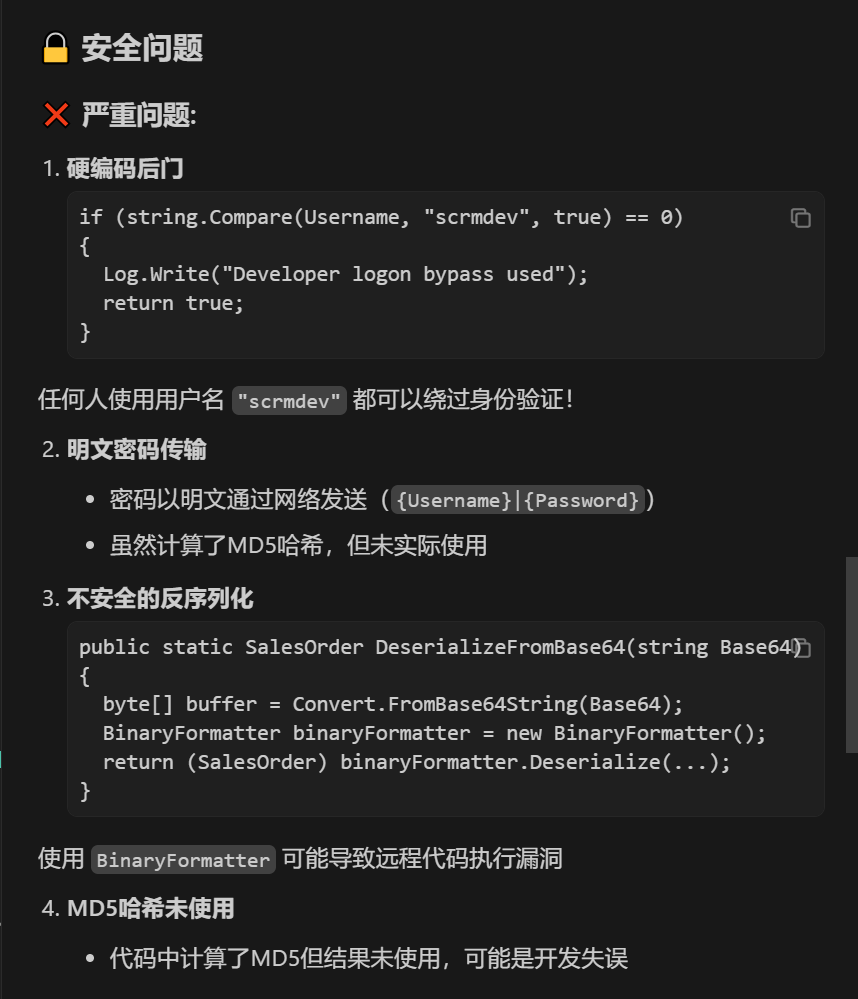
Task: Click the 严重问题 subheading text
Action: tap(138, 115)
